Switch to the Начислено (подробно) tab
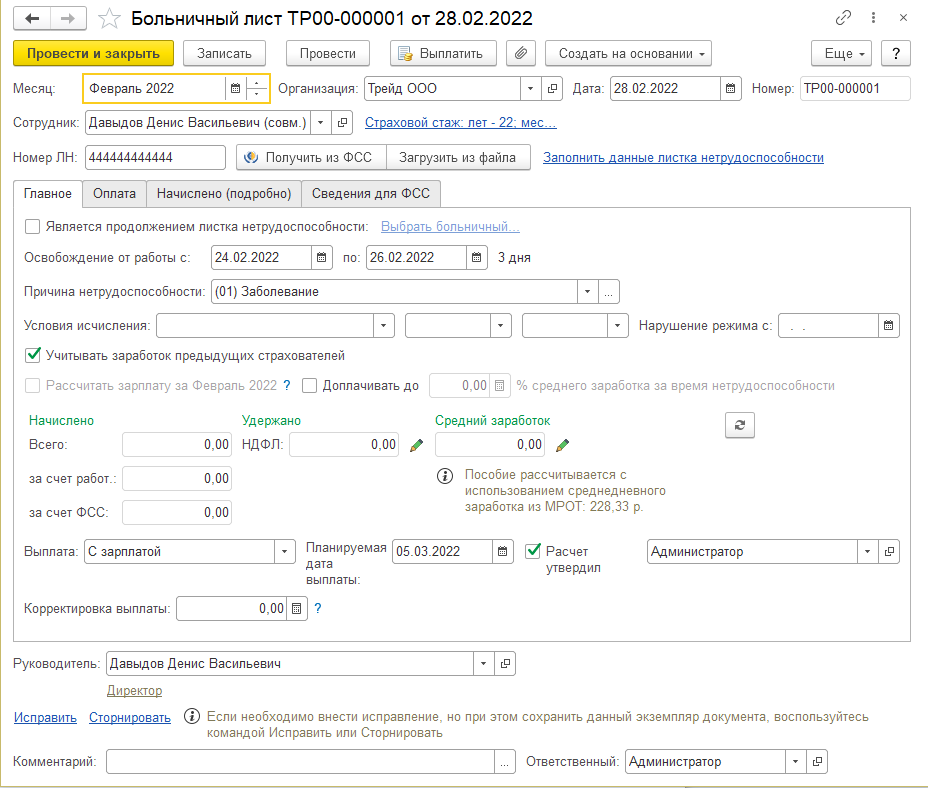The image size is (928, 788). pyautogui.click(x=224, y=194)
